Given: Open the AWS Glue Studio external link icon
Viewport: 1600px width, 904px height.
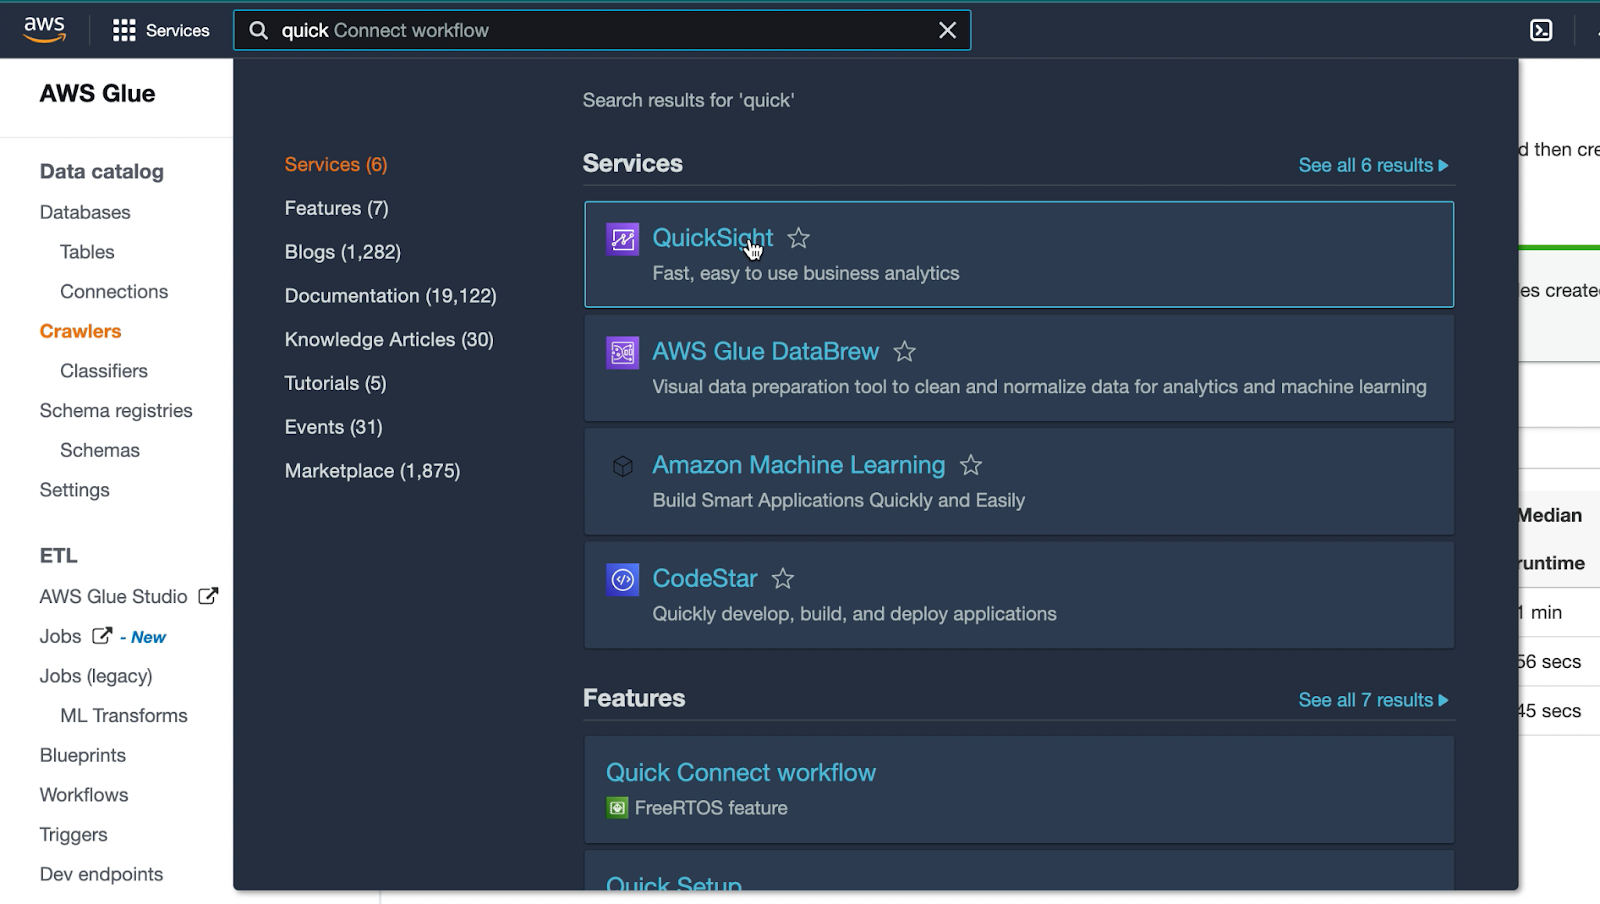Looking at the screenshot, I should pyautogui.click(x=208, y=596).
